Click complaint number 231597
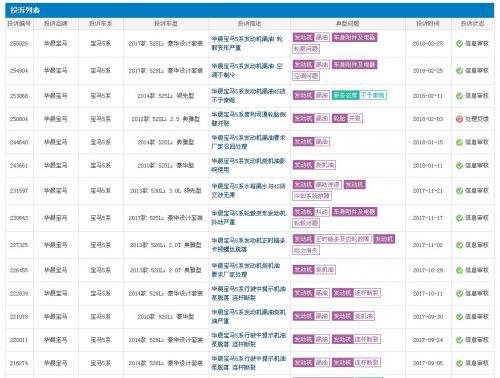This screenshot has height=378, width=500. (x=19, y=191)
